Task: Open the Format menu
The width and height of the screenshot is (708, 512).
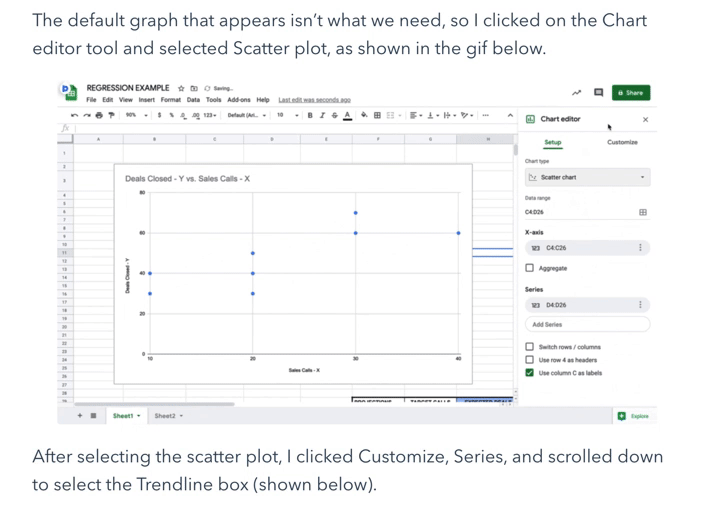Action: point(171,100)
